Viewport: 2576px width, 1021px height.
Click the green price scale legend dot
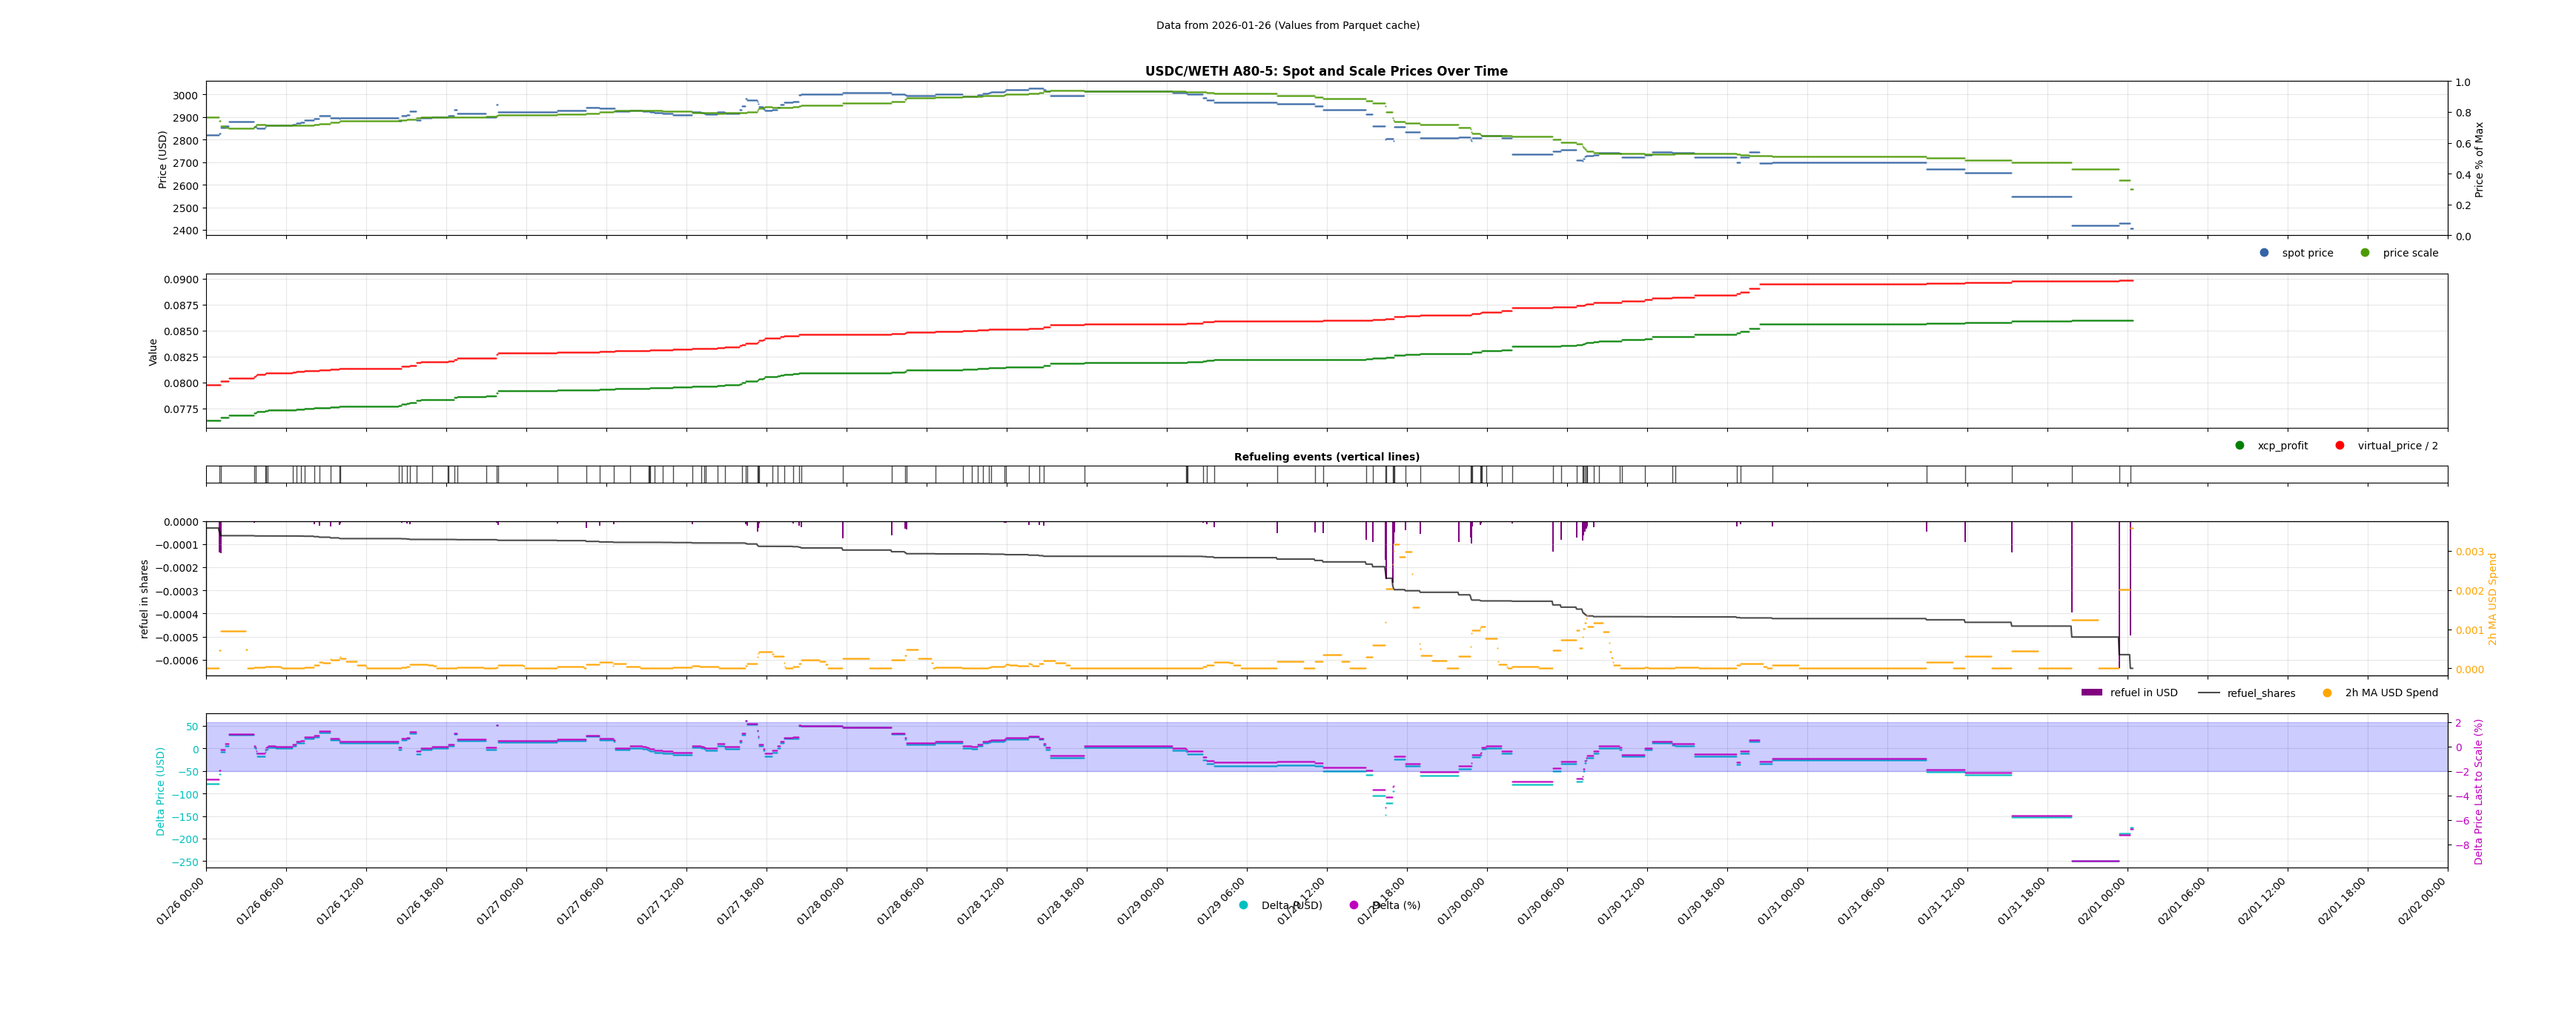point(2365,253)
